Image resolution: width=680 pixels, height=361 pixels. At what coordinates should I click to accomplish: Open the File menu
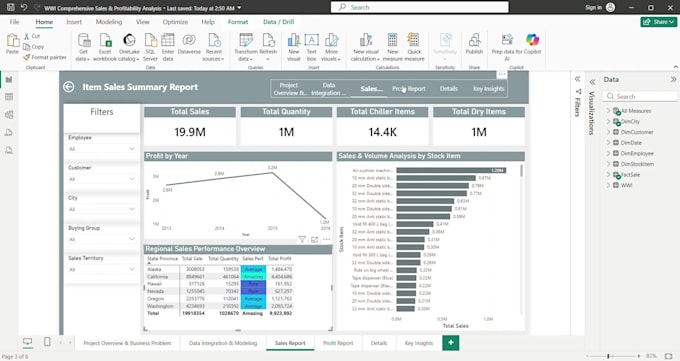click(14, 22)
